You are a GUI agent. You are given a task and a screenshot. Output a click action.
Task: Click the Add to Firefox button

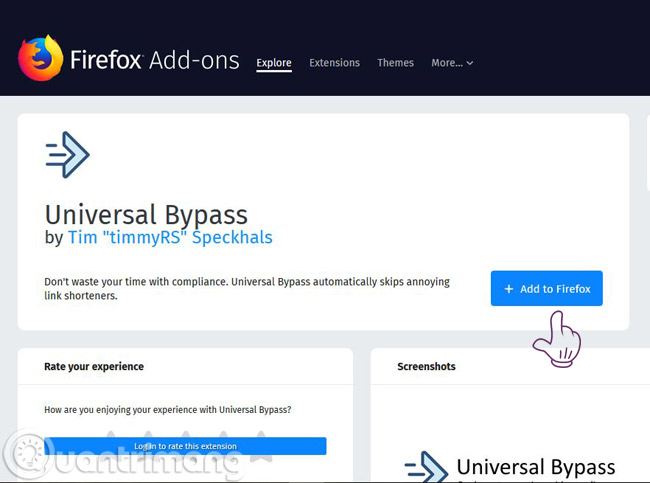coord(546,289)
